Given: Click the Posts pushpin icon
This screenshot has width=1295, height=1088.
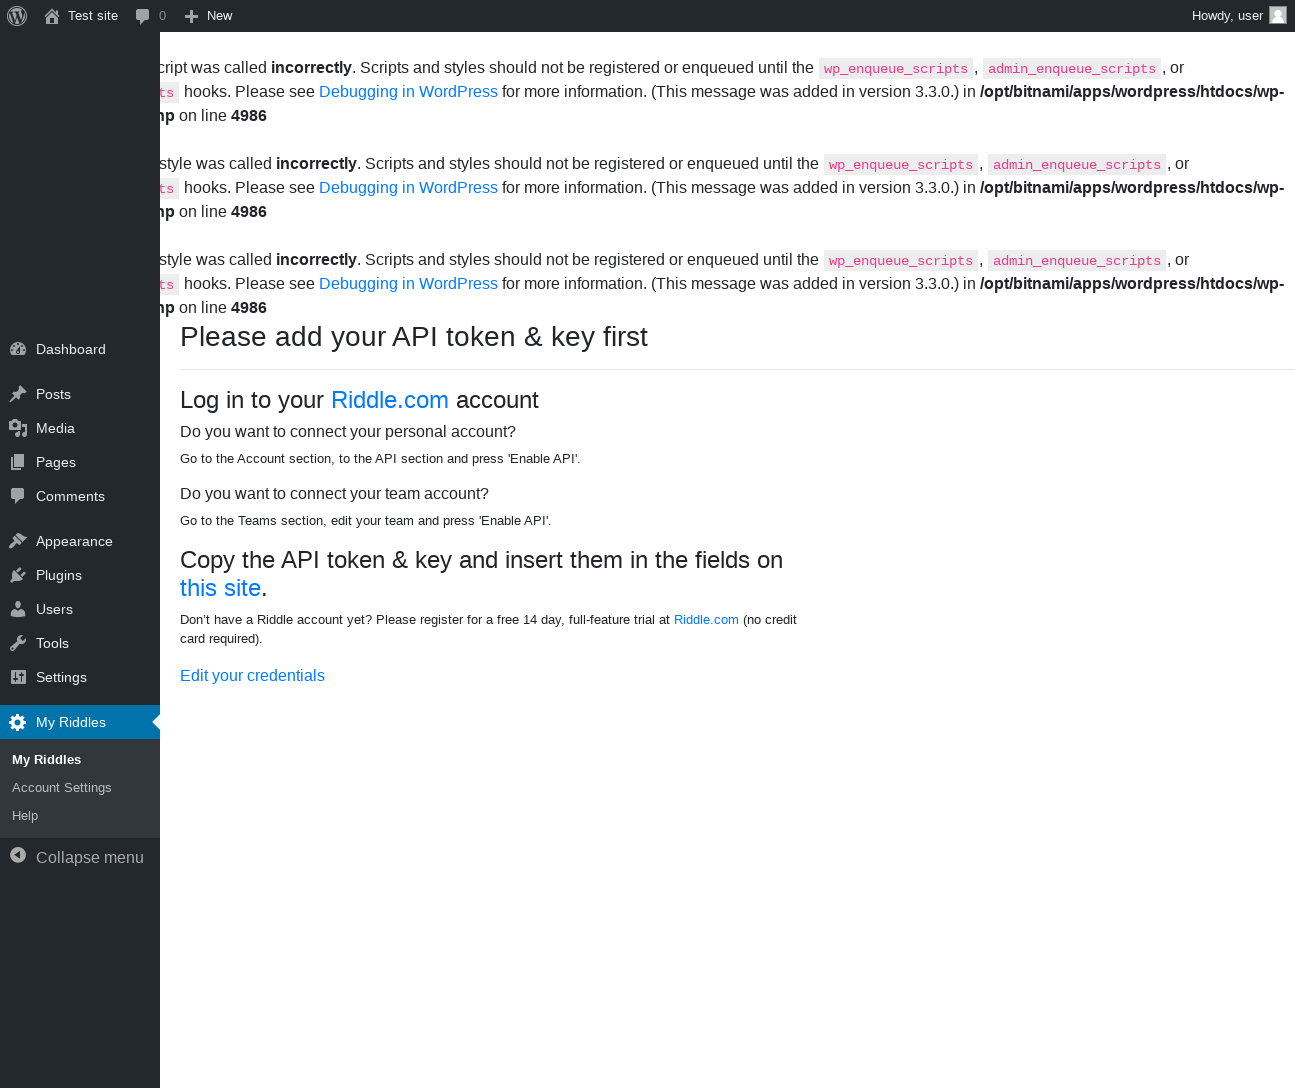Looking at the screenshot, I should point(18,394).
